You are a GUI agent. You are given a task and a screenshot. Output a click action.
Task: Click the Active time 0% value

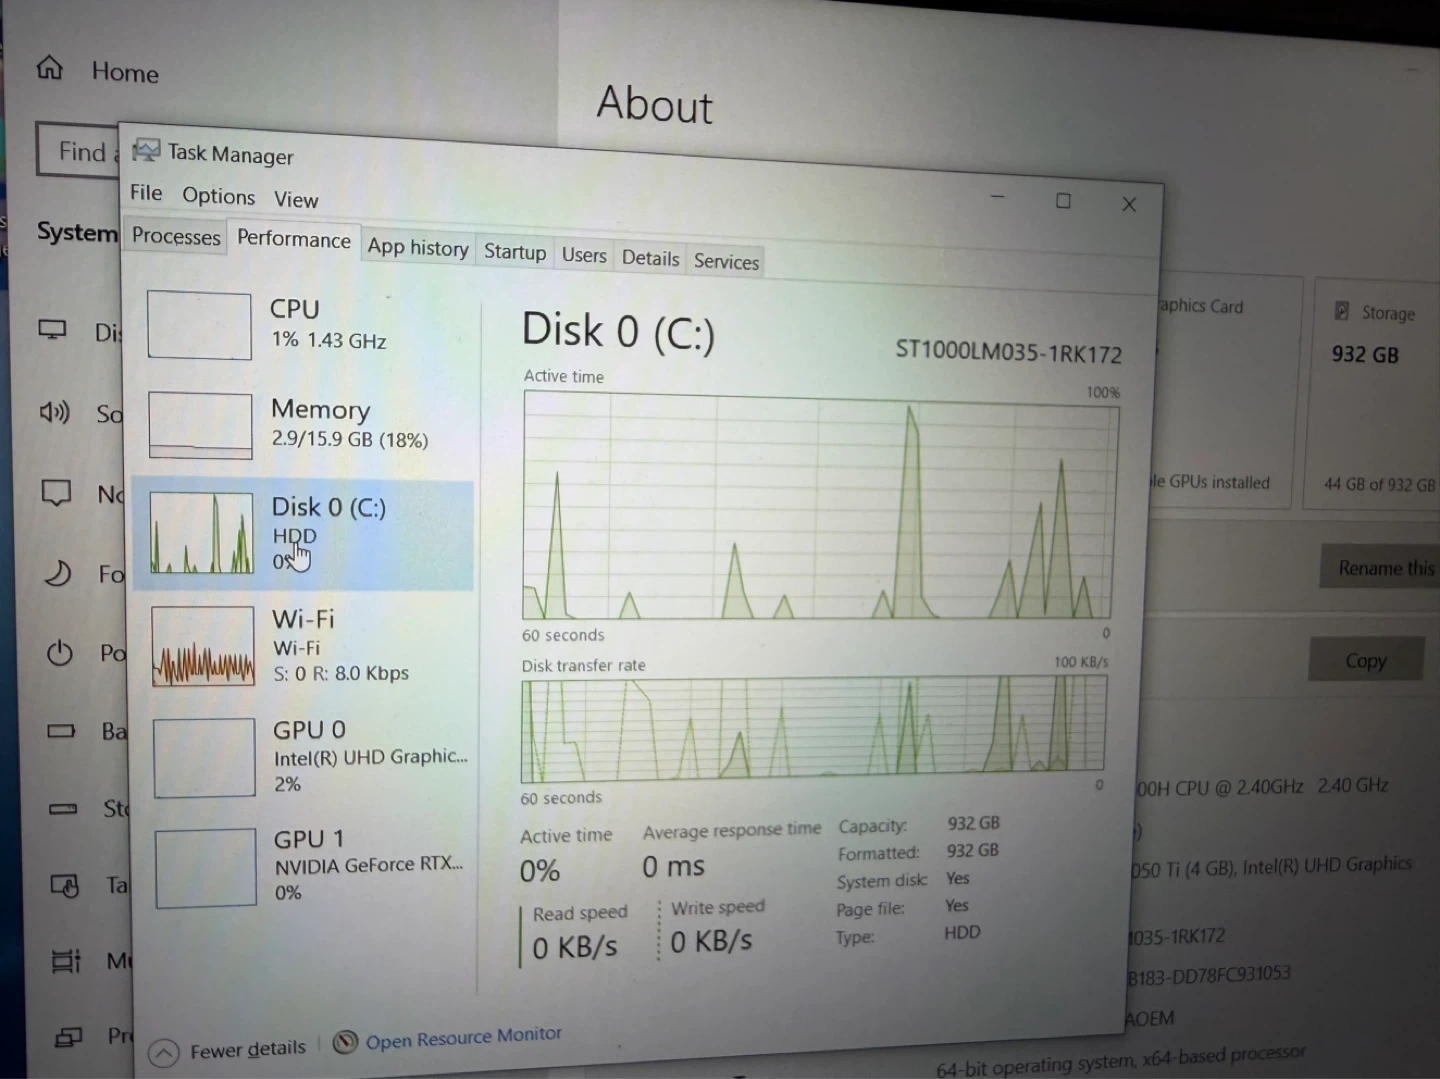point(539,871)
